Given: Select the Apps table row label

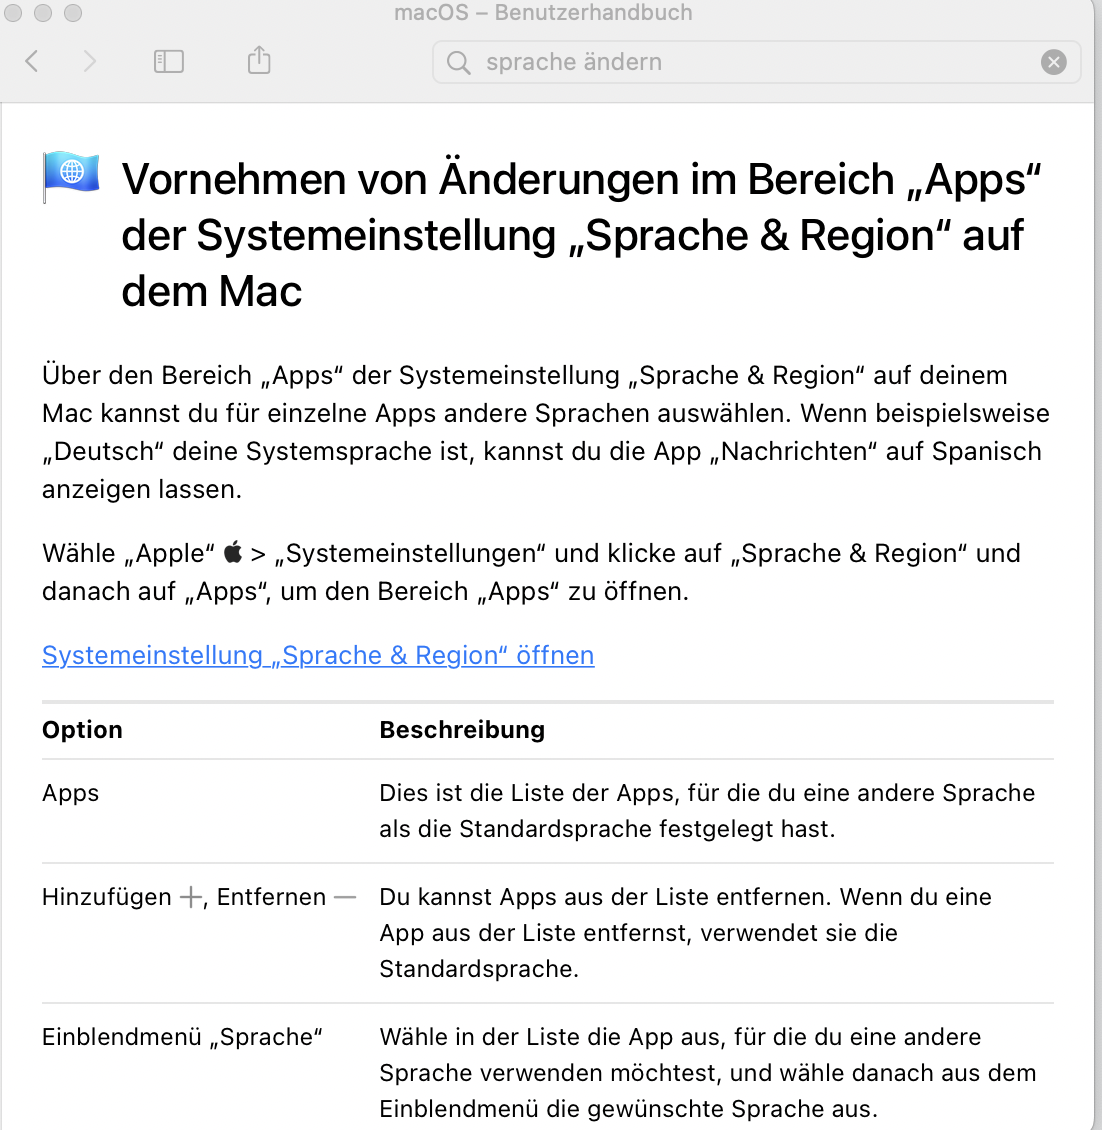Looking at the screenshot, I should click(71, 793).
